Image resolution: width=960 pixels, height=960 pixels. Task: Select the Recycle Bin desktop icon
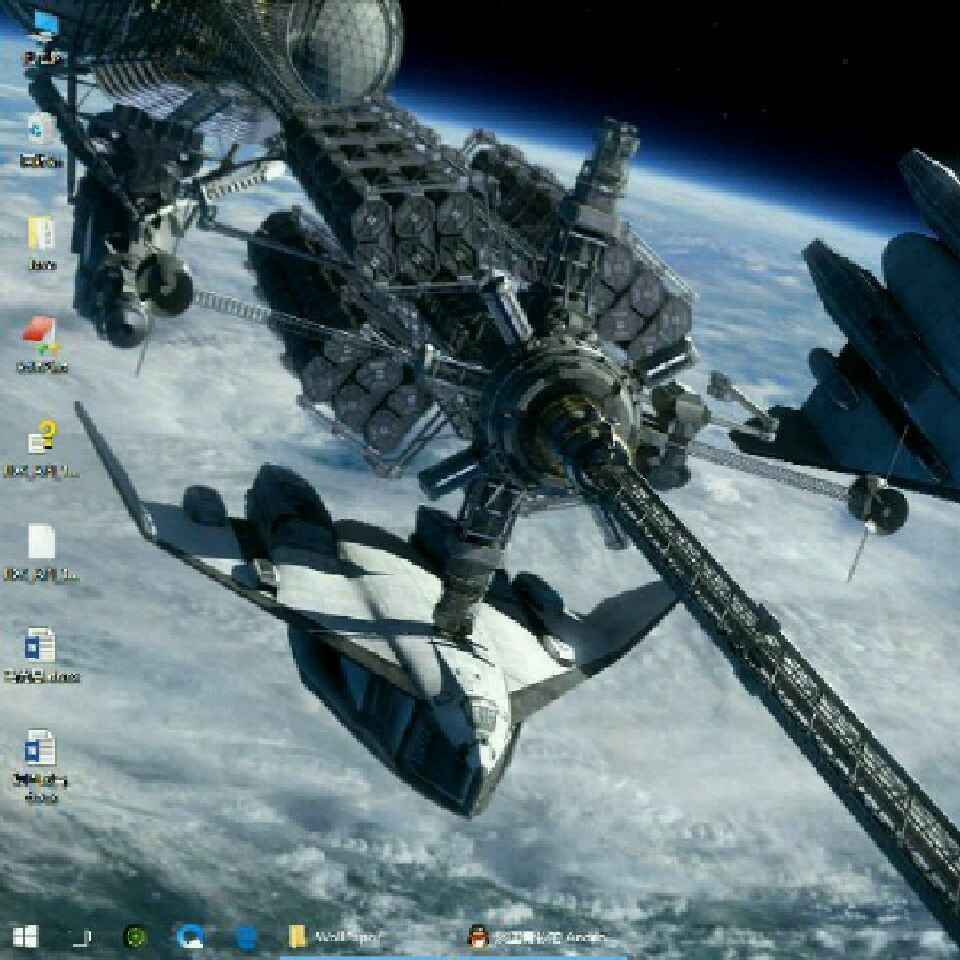click(42, 141)
